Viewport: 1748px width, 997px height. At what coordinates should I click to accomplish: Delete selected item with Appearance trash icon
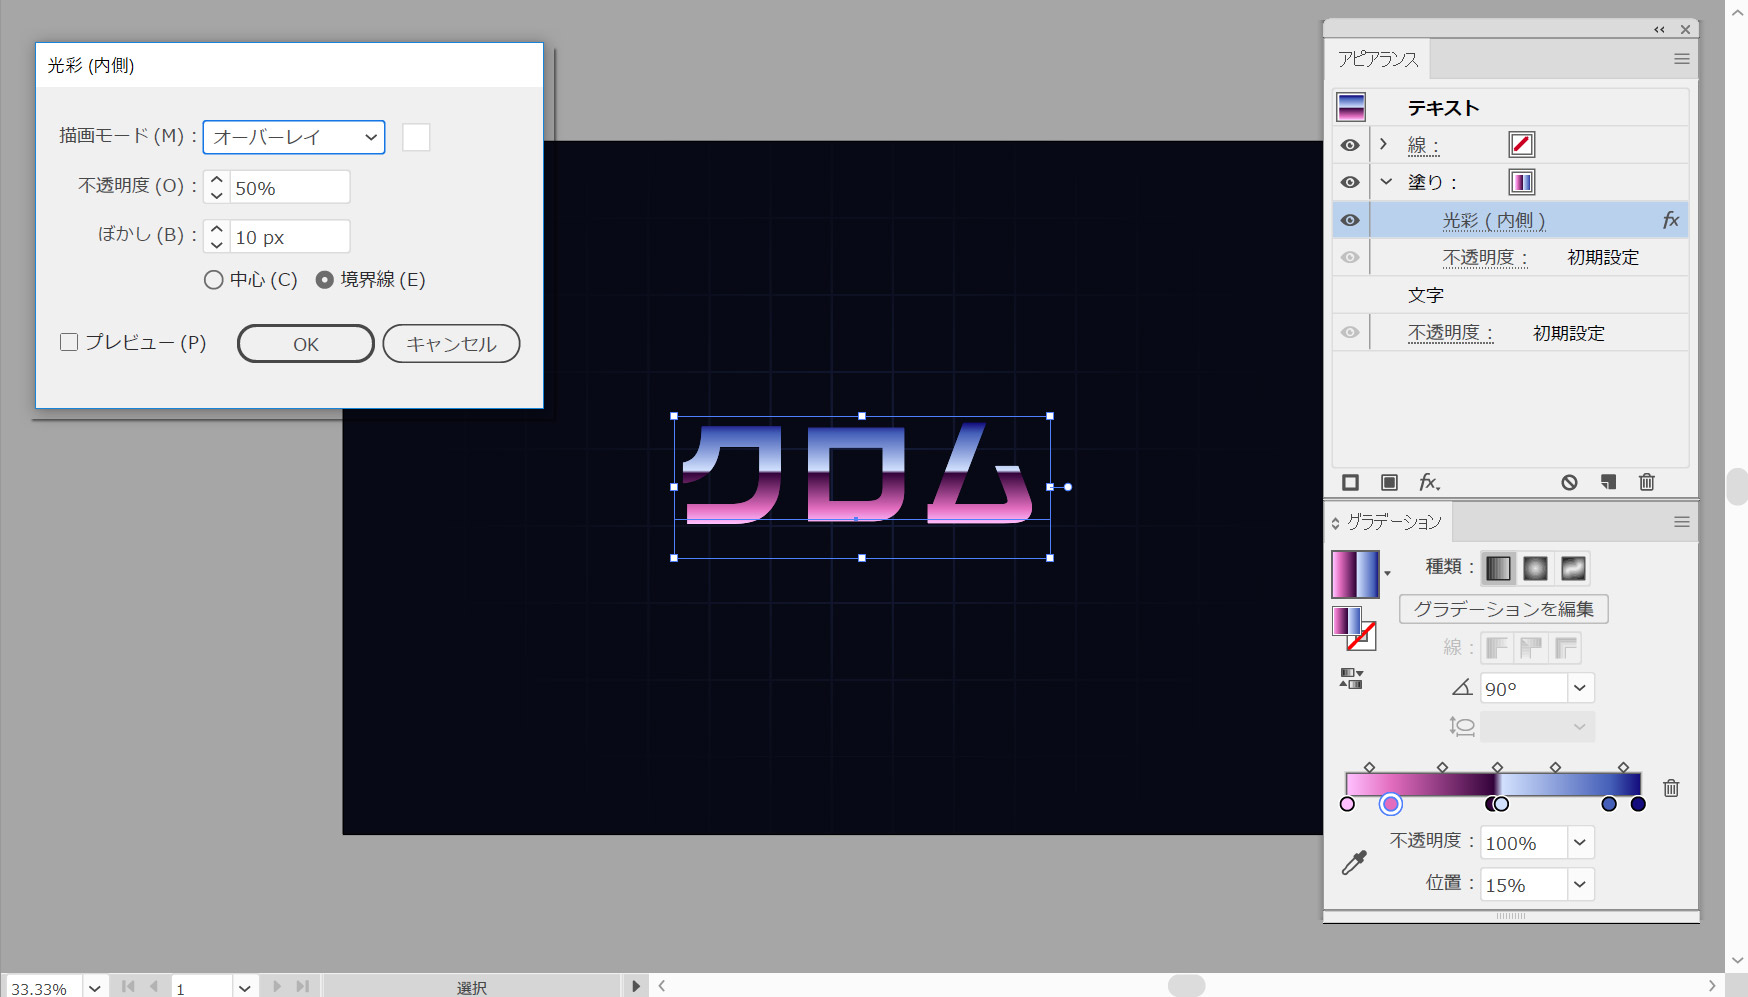1646,483
